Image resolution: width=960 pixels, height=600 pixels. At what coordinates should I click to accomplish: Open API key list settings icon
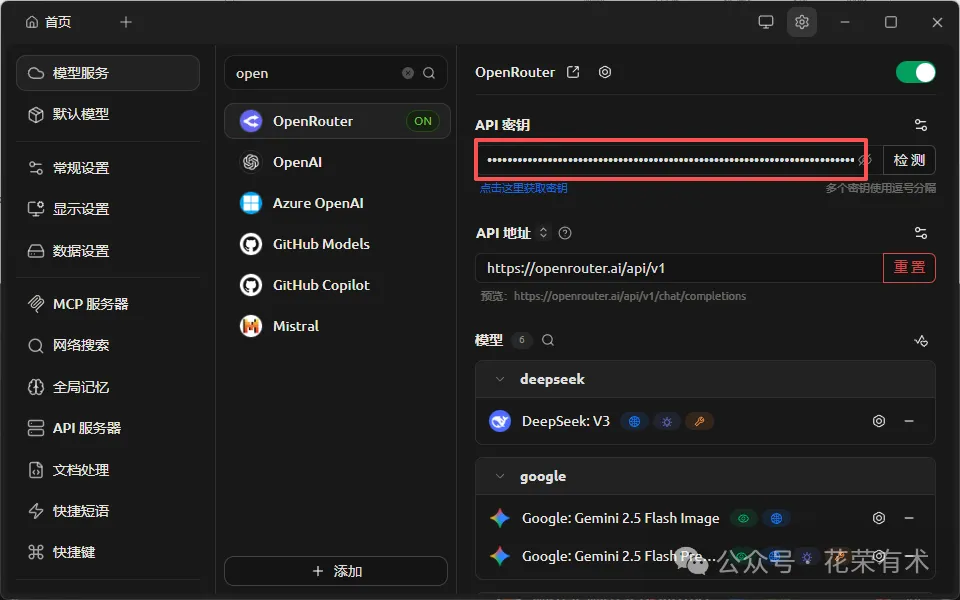tap(921, 125)
